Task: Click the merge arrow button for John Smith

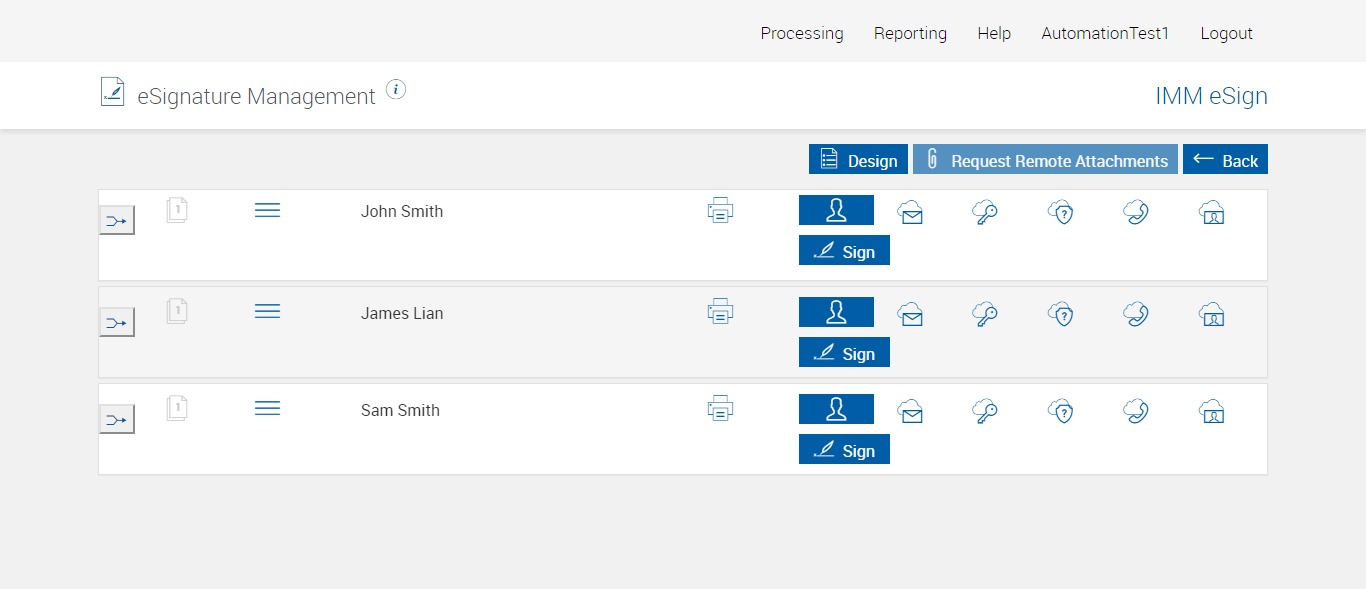Action: (x=117, y=221)
